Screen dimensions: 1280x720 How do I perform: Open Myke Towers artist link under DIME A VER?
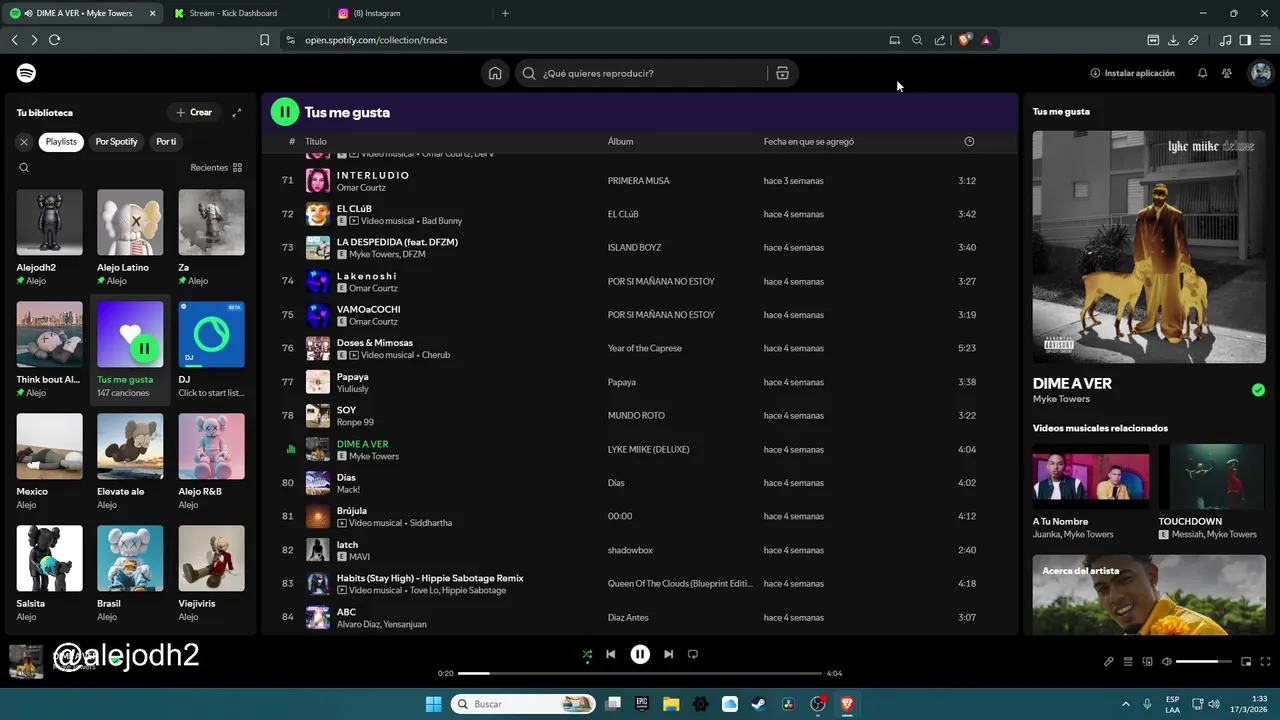tap(1061, 399)
